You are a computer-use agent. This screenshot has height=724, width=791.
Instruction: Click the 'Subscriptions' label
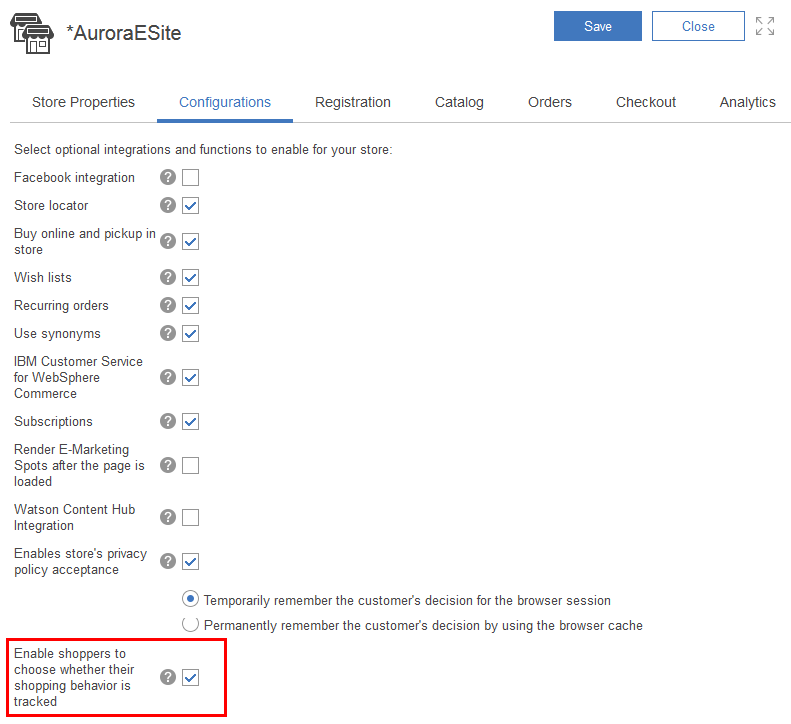tap(53, 422)
